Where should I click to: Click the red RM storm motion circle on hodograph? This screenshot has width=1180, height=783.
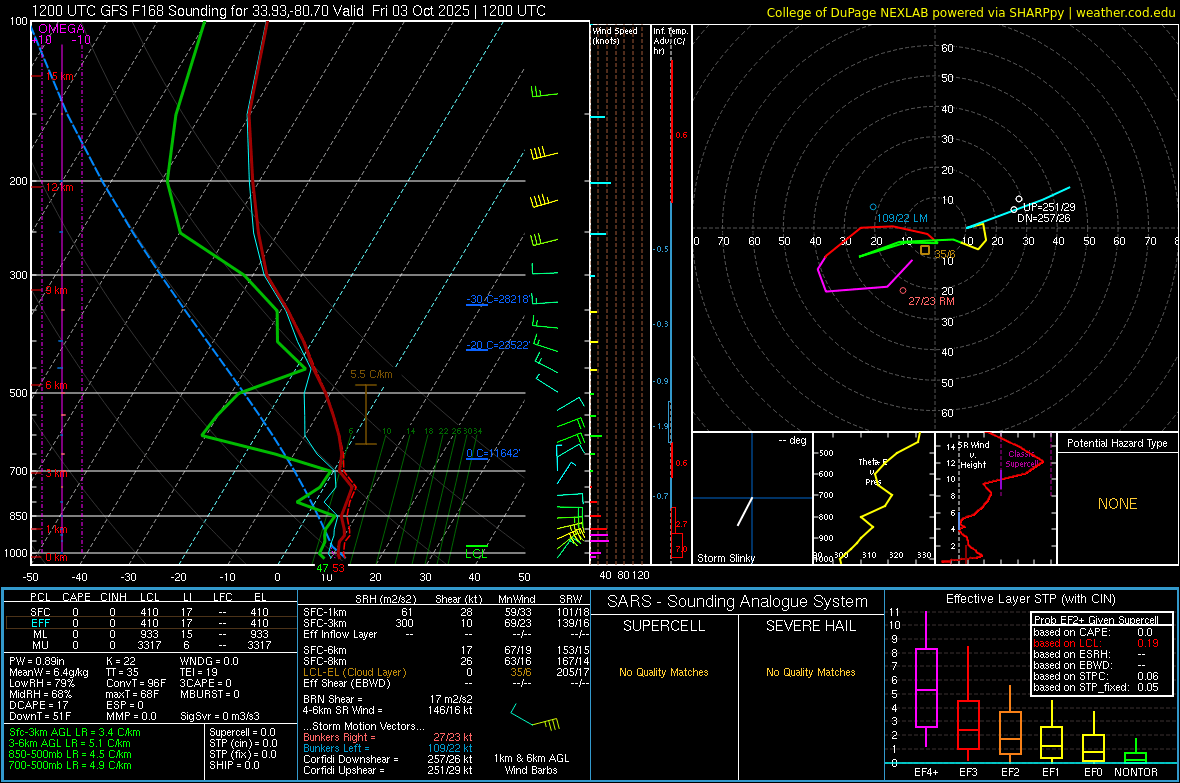tap(903, 291)
